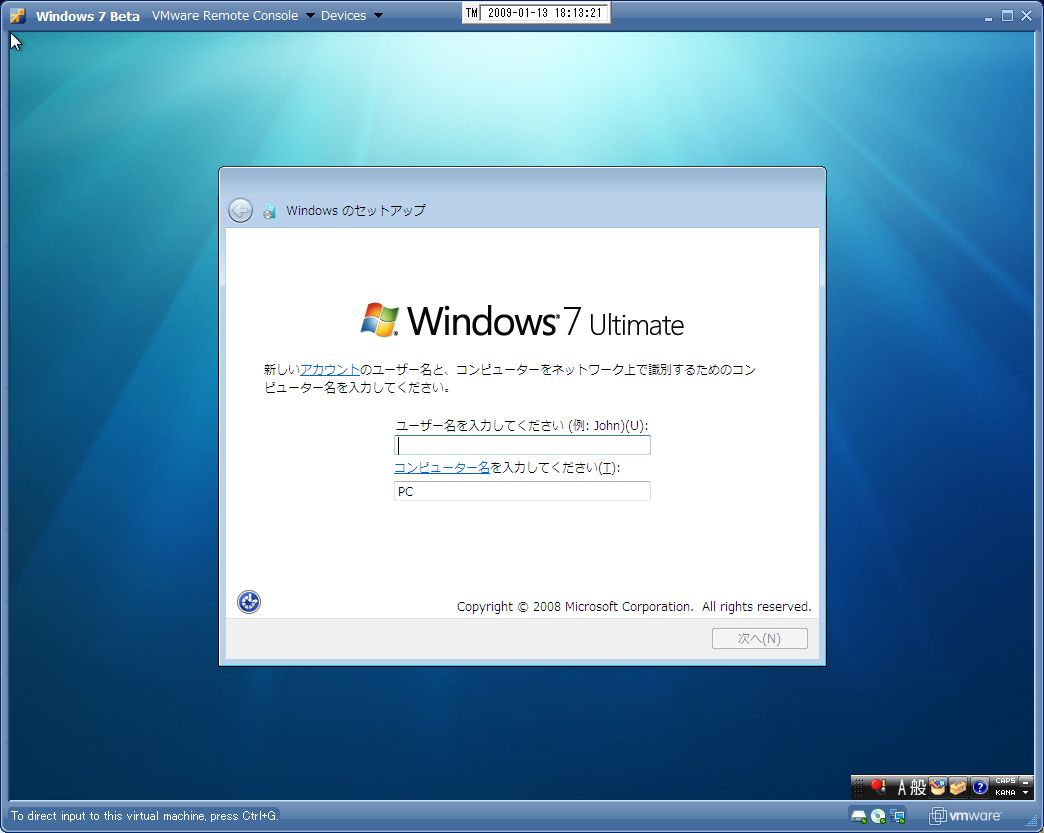Click the computer name field containing PC

522,491
